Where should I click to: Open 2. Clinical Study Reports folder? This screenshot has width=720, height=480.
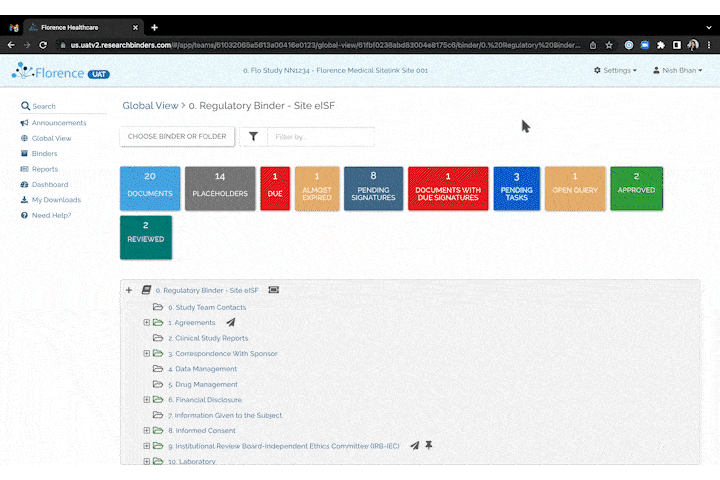208,338
